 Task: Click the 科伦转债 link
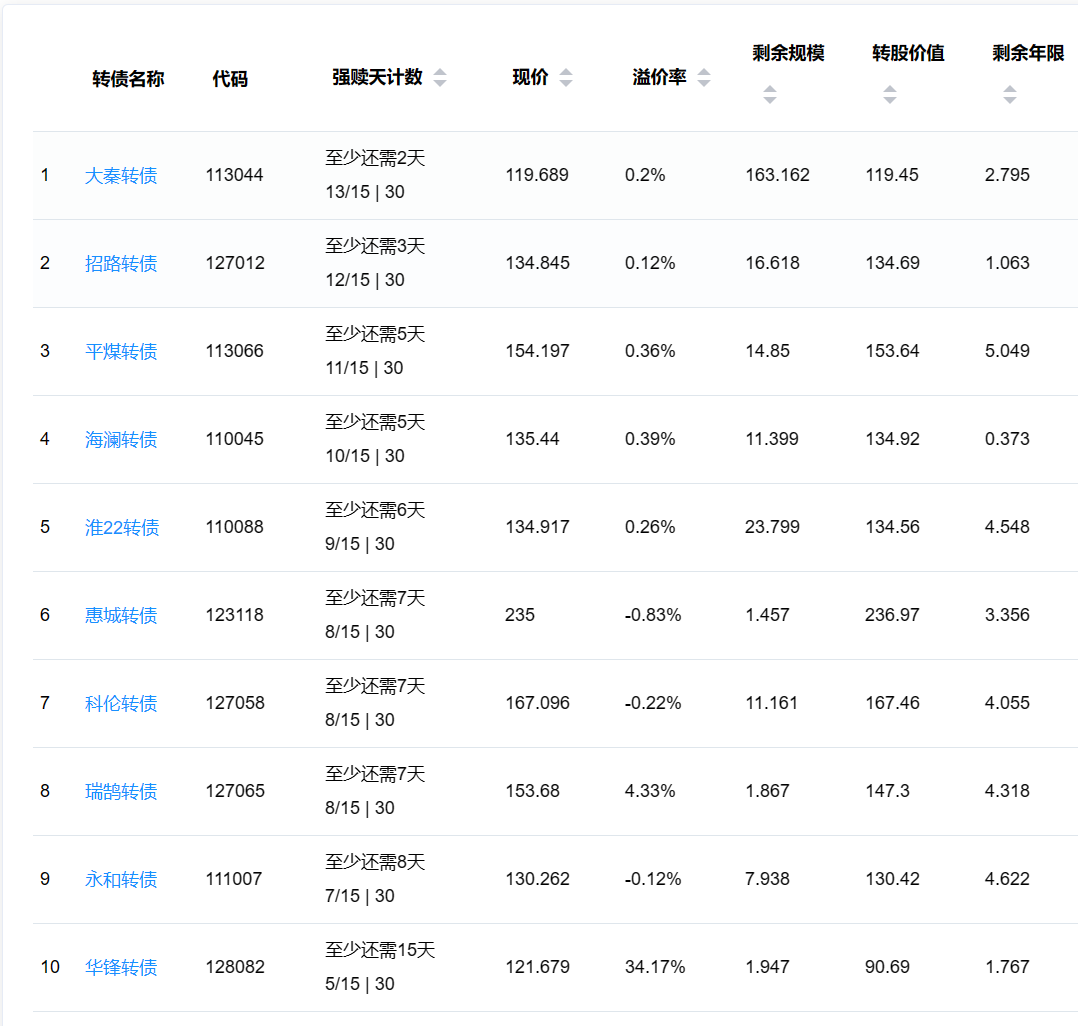click(121, 704)
